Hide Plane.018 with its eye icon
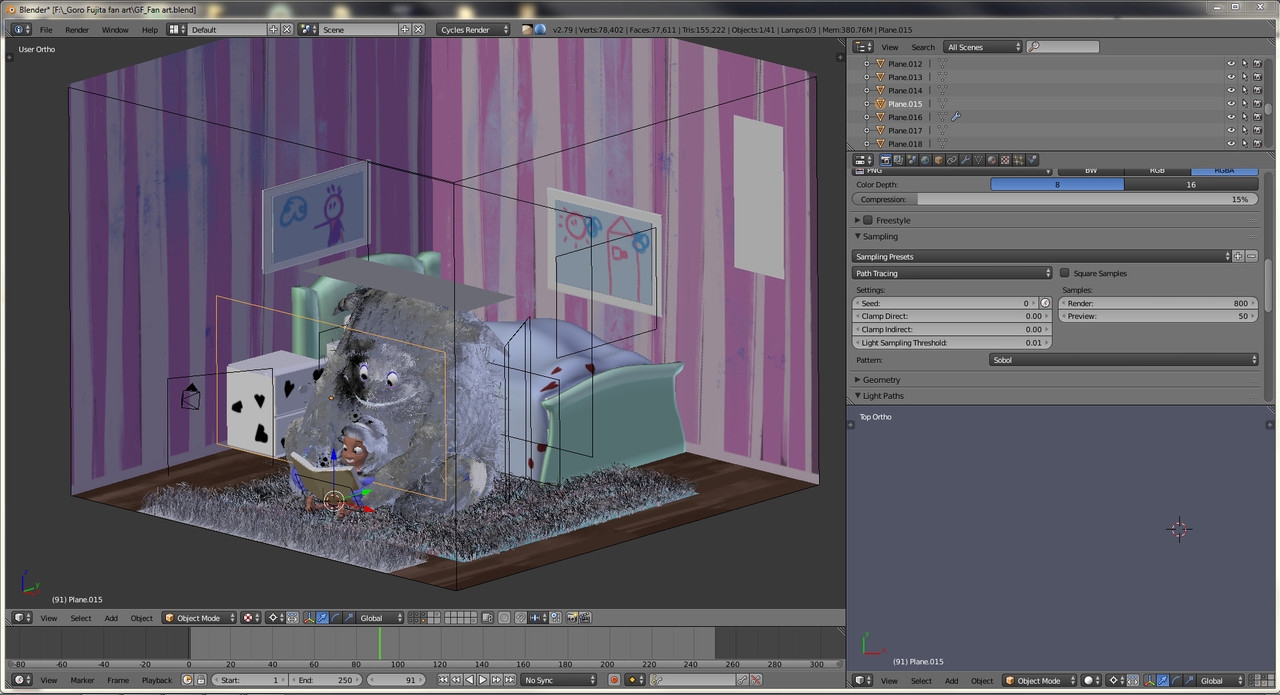 pos(1231,144)
